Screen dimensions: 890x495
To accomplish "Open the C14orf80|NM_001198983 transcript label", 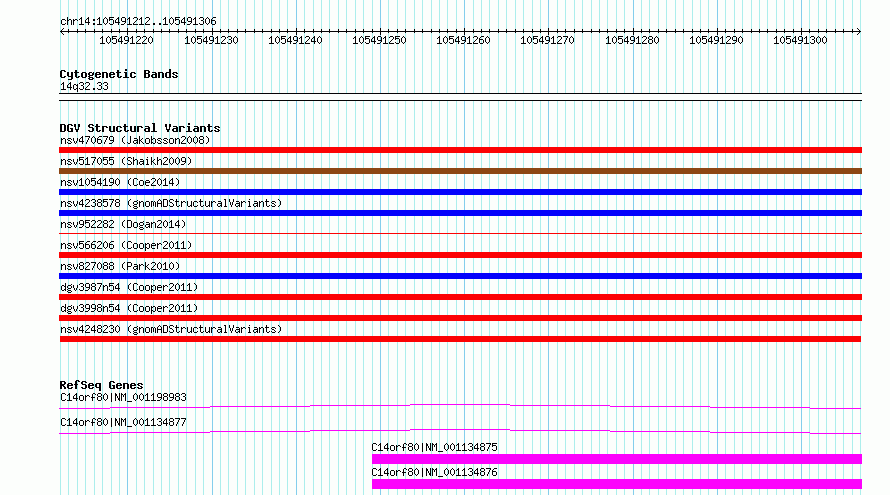I will [x=123, y=397].
